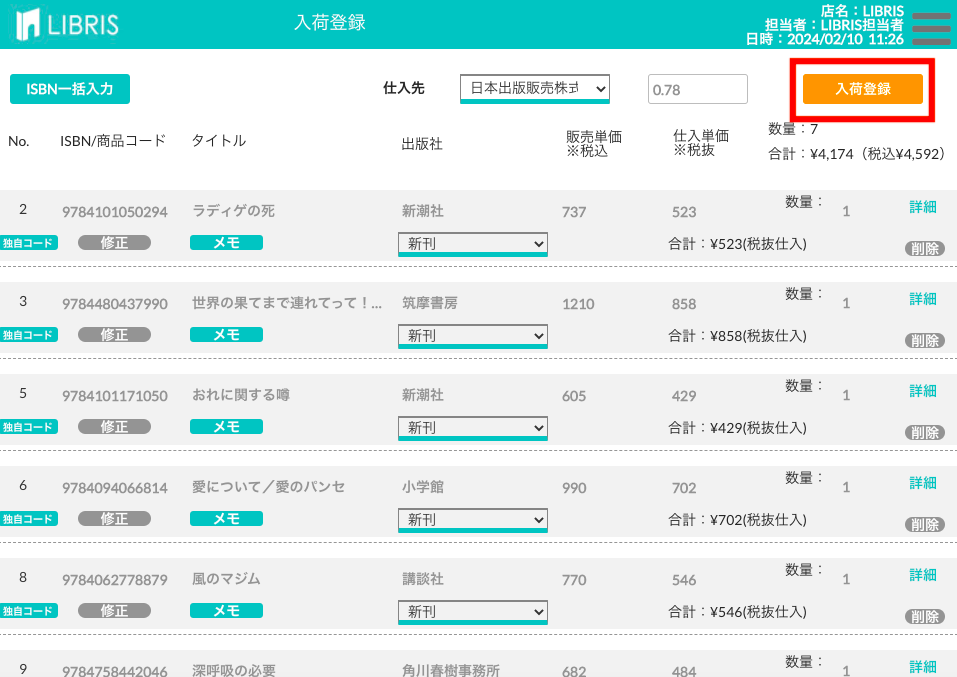Click title 愛について／愛のパンセ
The image size is (957, 677).
(x=269, y=487)
